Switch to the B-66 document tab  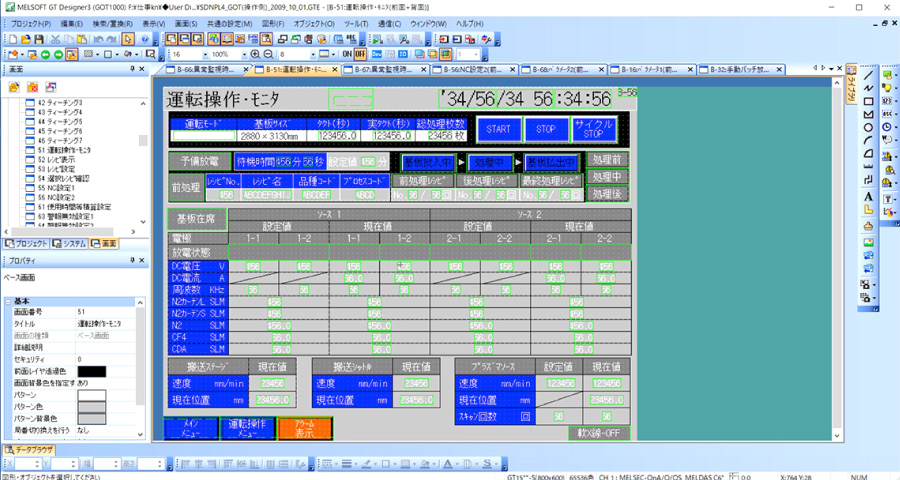[x=205, y=69]
